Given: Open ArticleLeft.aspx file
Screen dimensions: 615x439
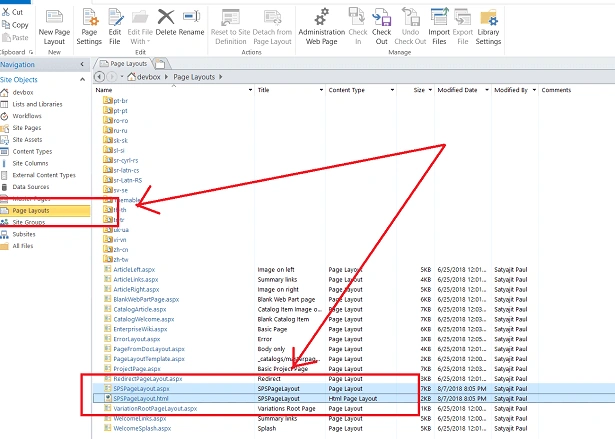Looking at the screenshot, I should tap(134, 270).
